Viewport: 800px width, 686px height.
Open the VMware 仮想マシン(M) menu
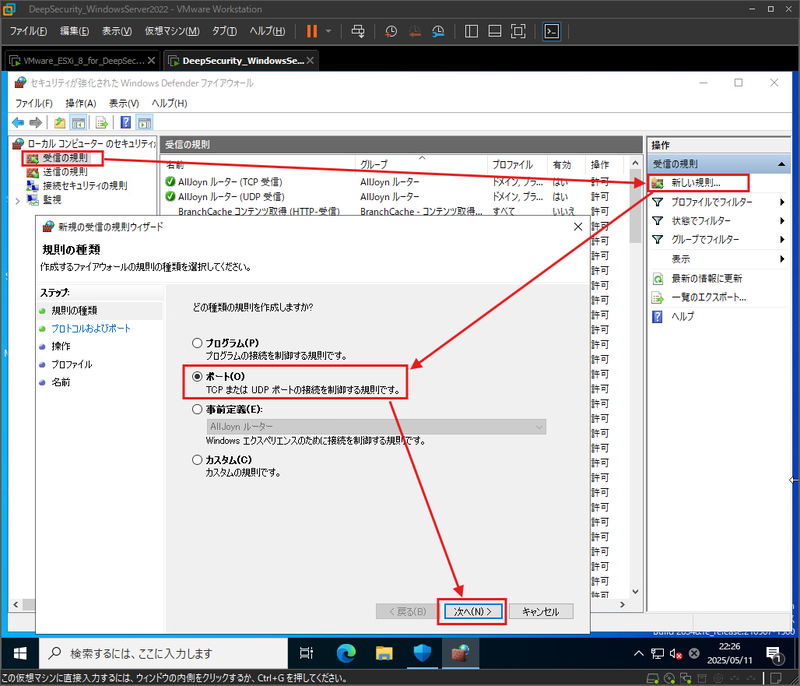[172, 31]
